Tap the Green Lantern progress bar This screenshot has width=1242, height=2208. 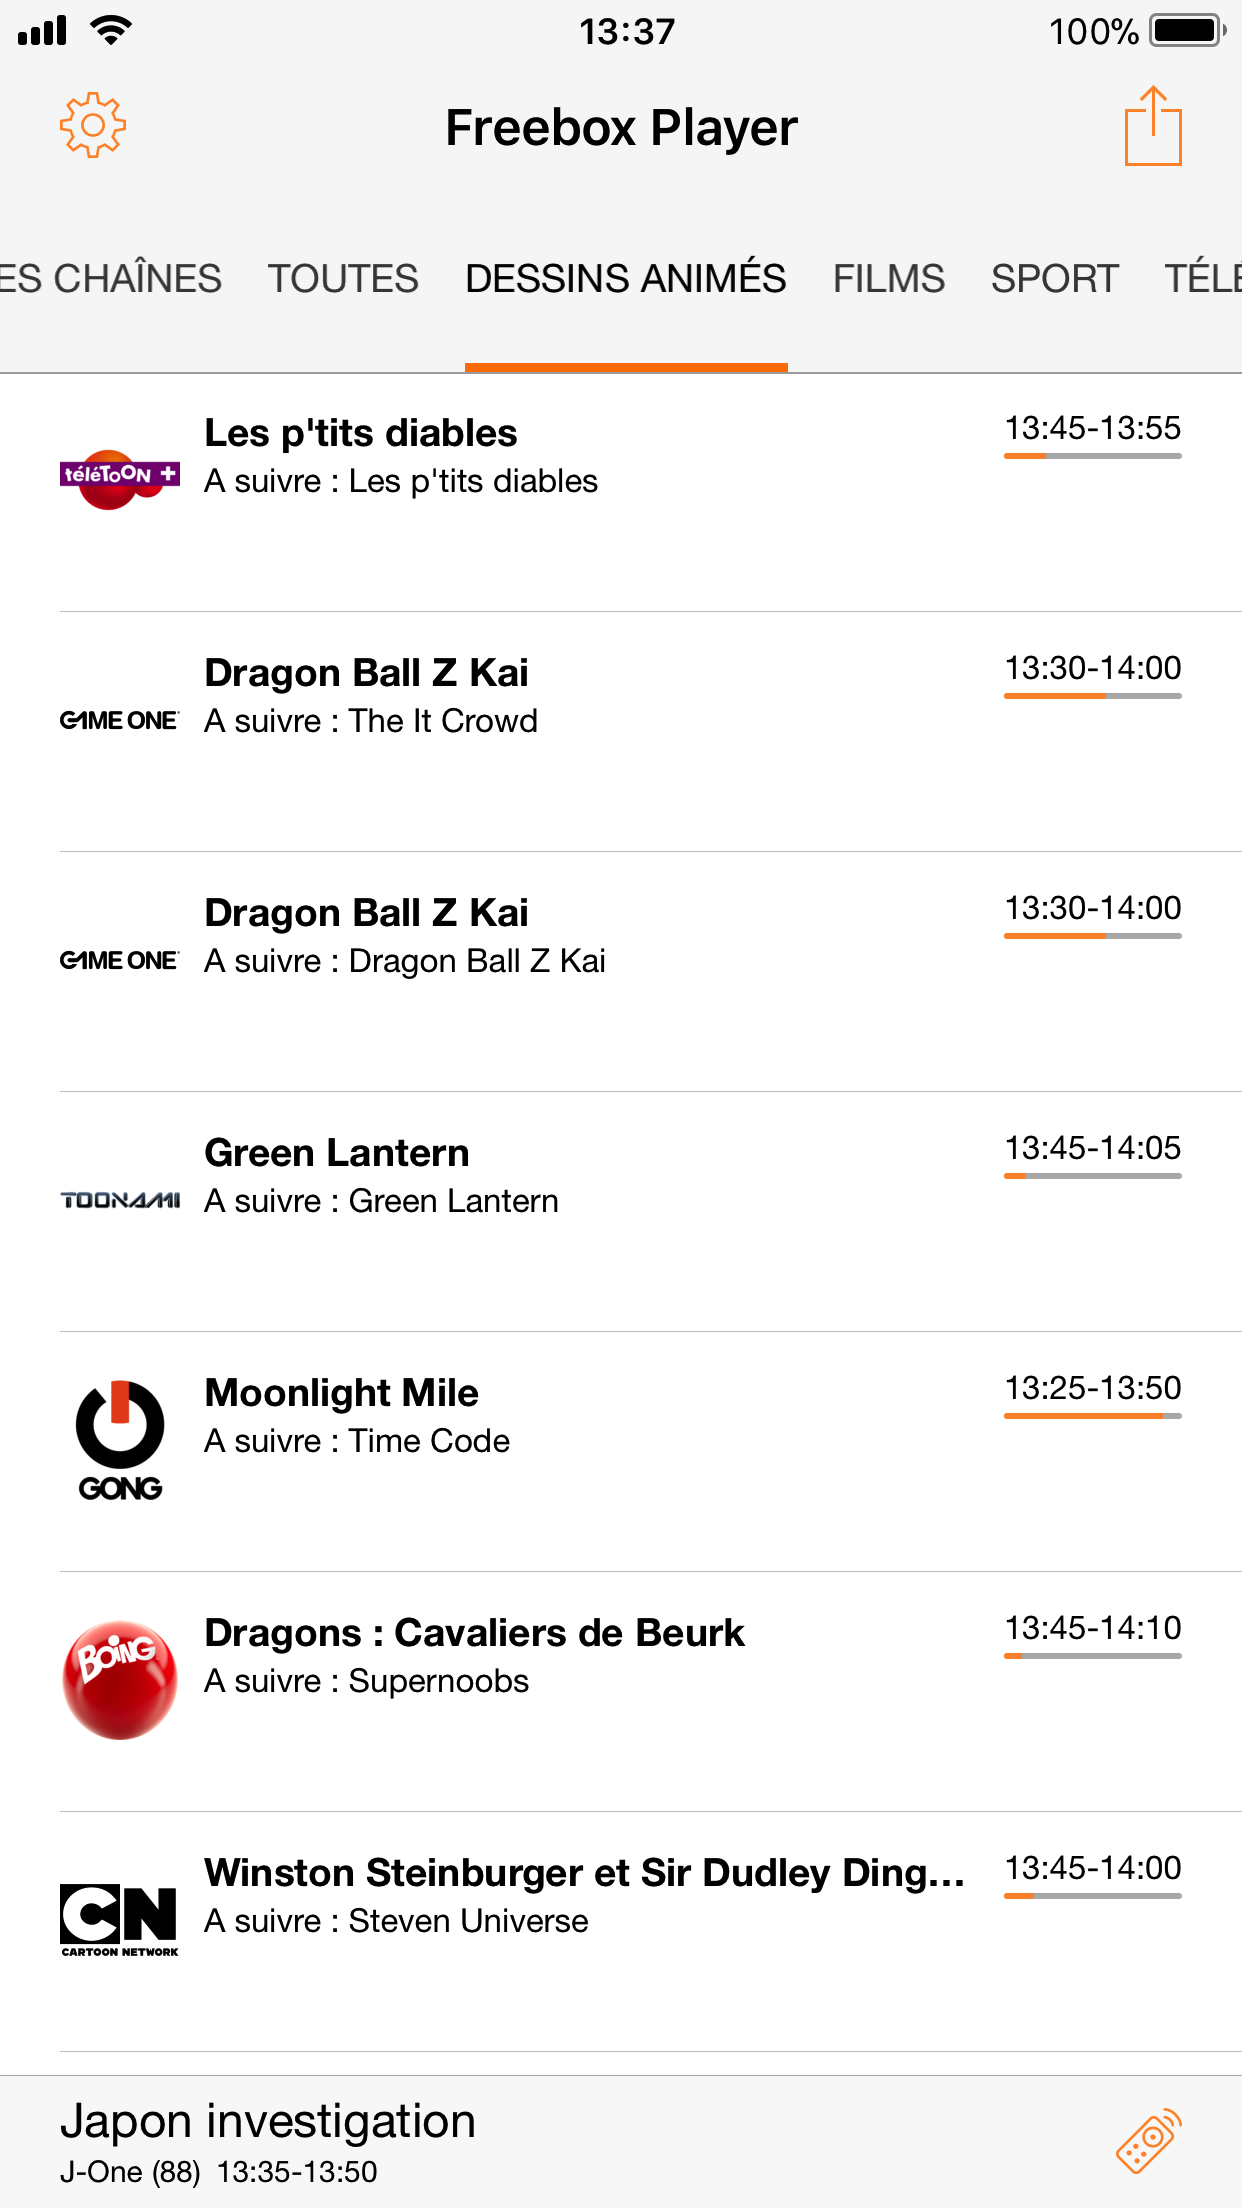click(x=1092, y=1176)
